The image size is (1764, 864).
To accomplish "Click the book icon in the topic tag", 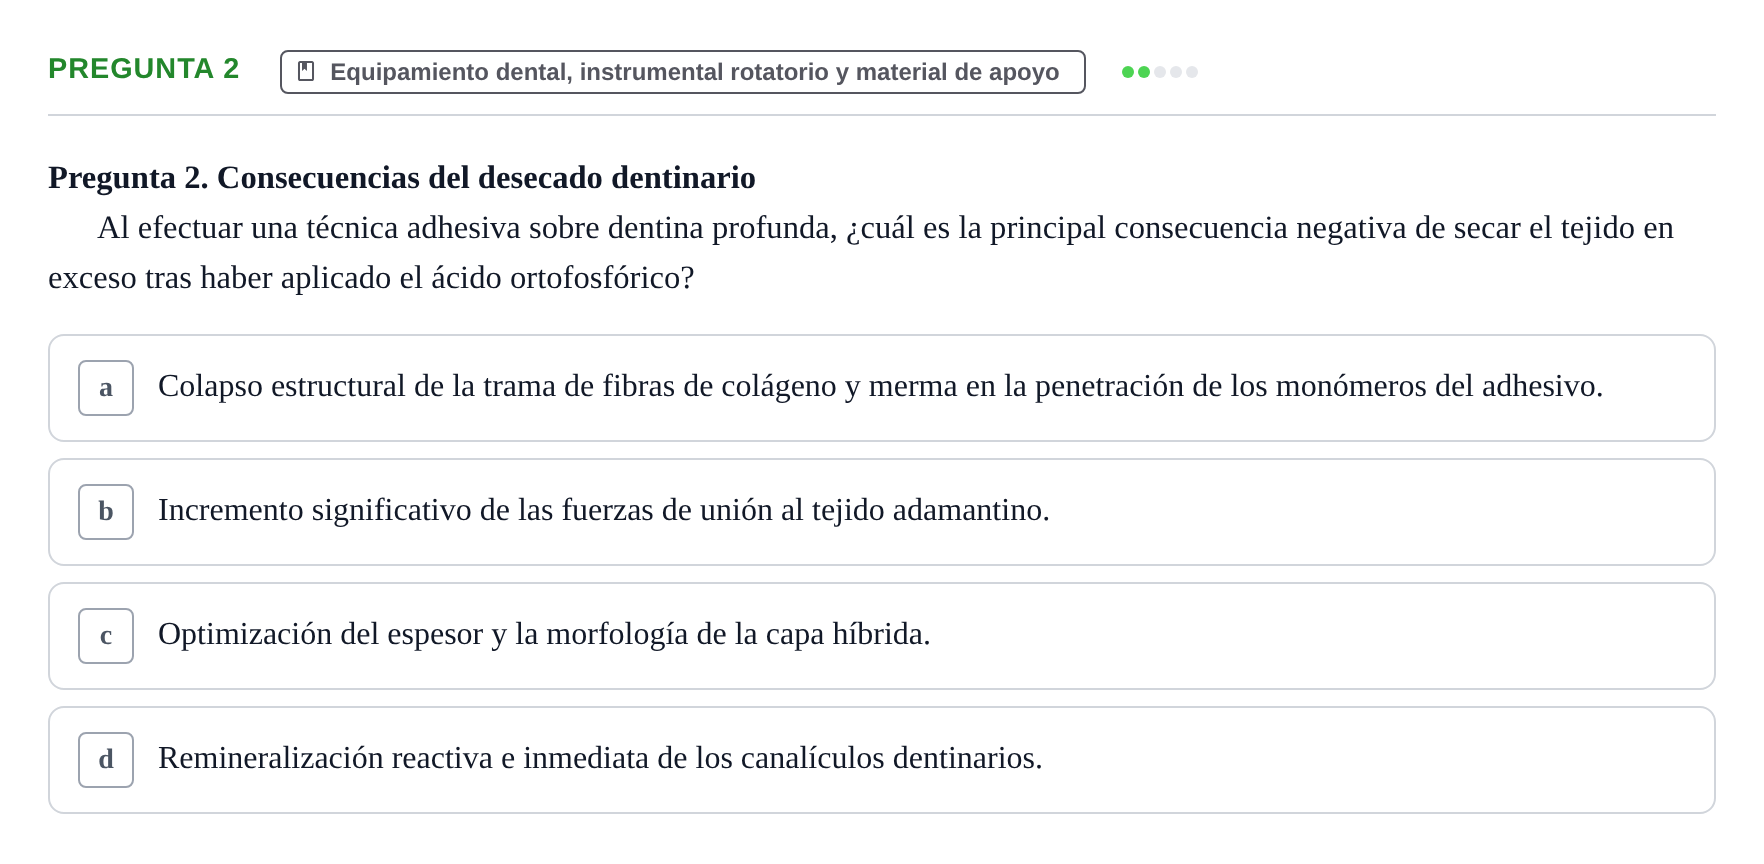I will coord(307,72).
